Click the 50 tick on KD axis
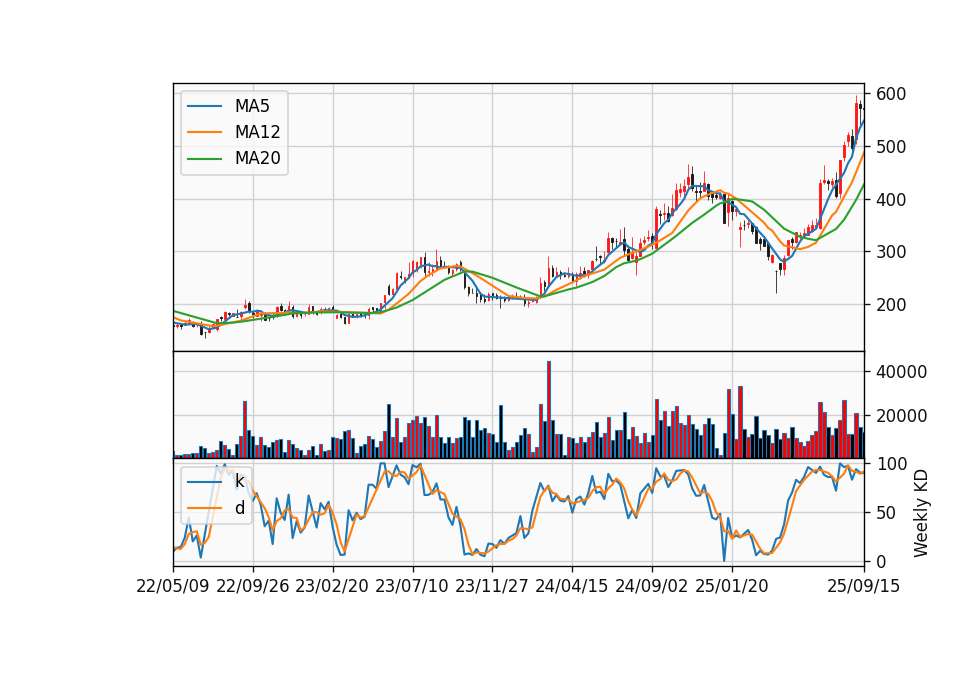This screenshot has width=960, height=690. click(x=886, y=513)
